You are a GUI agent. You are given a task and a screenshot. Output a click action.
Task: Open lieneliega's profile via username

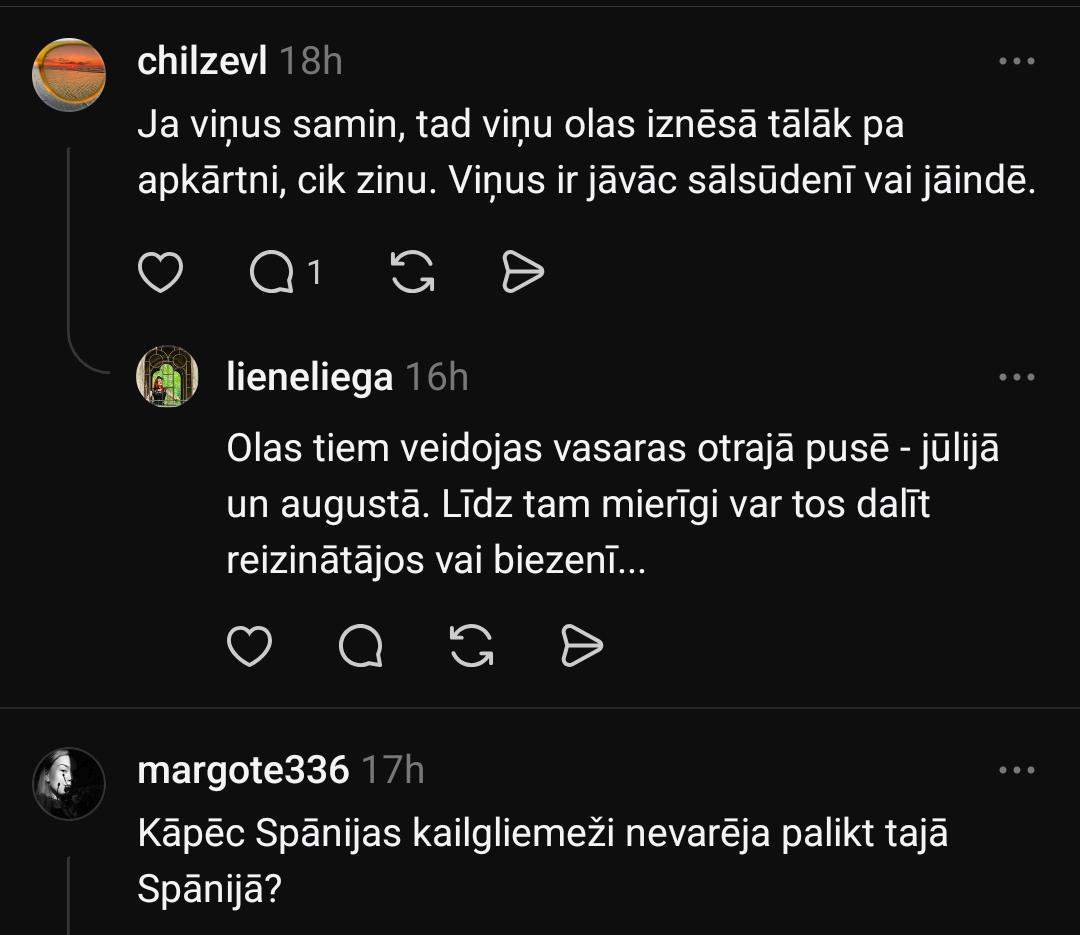click(x=310, y=377)
